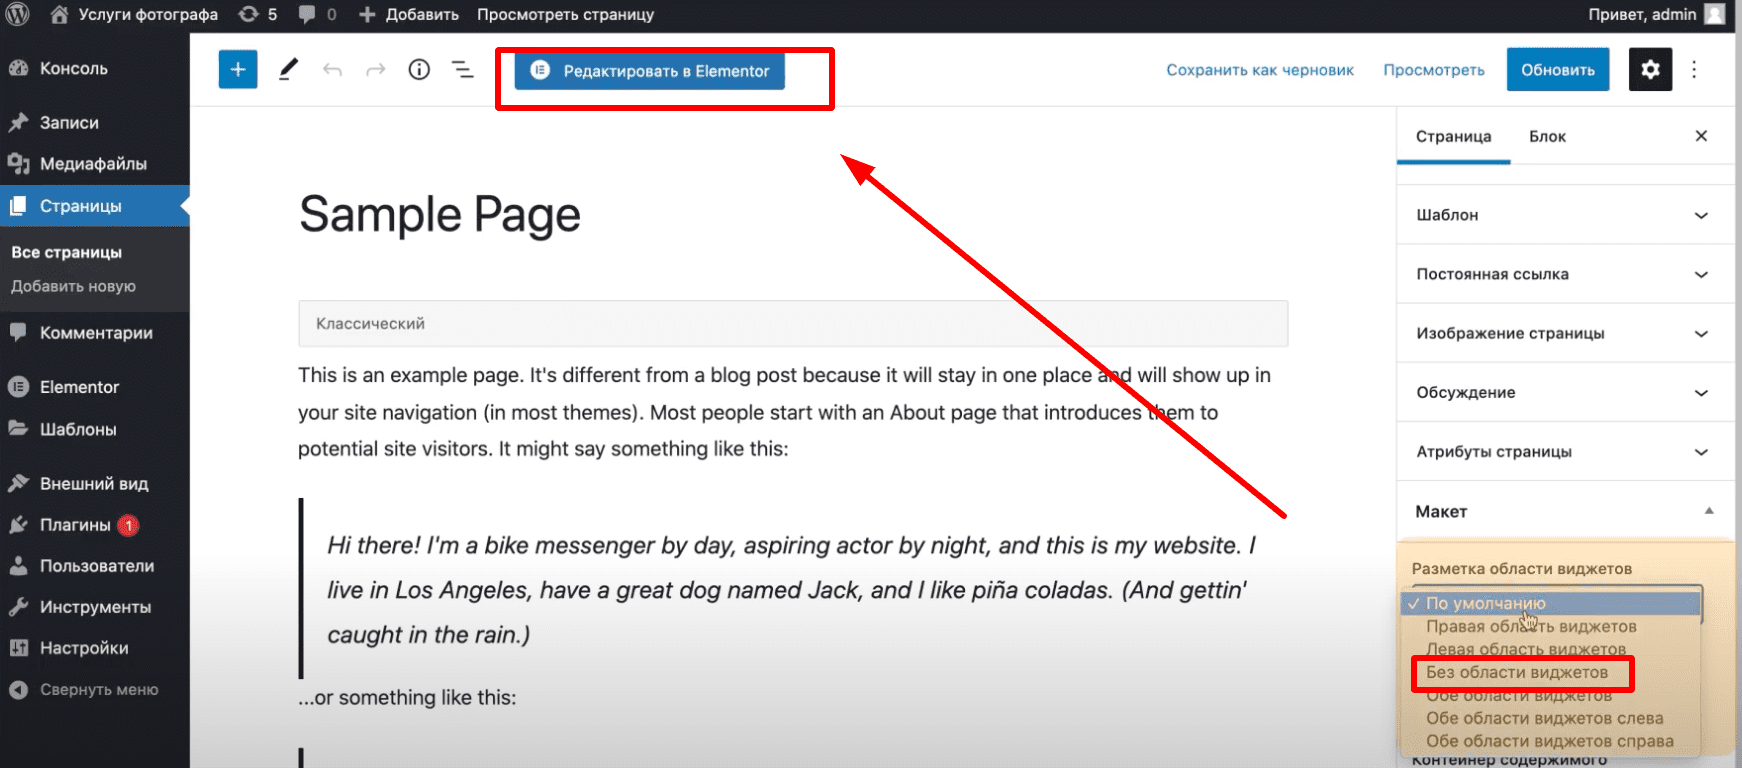The width and height of the screenshot is (1742, 768).
Task: Open 'Консоль' in the sidebar
Action: [x=95, y=68]
